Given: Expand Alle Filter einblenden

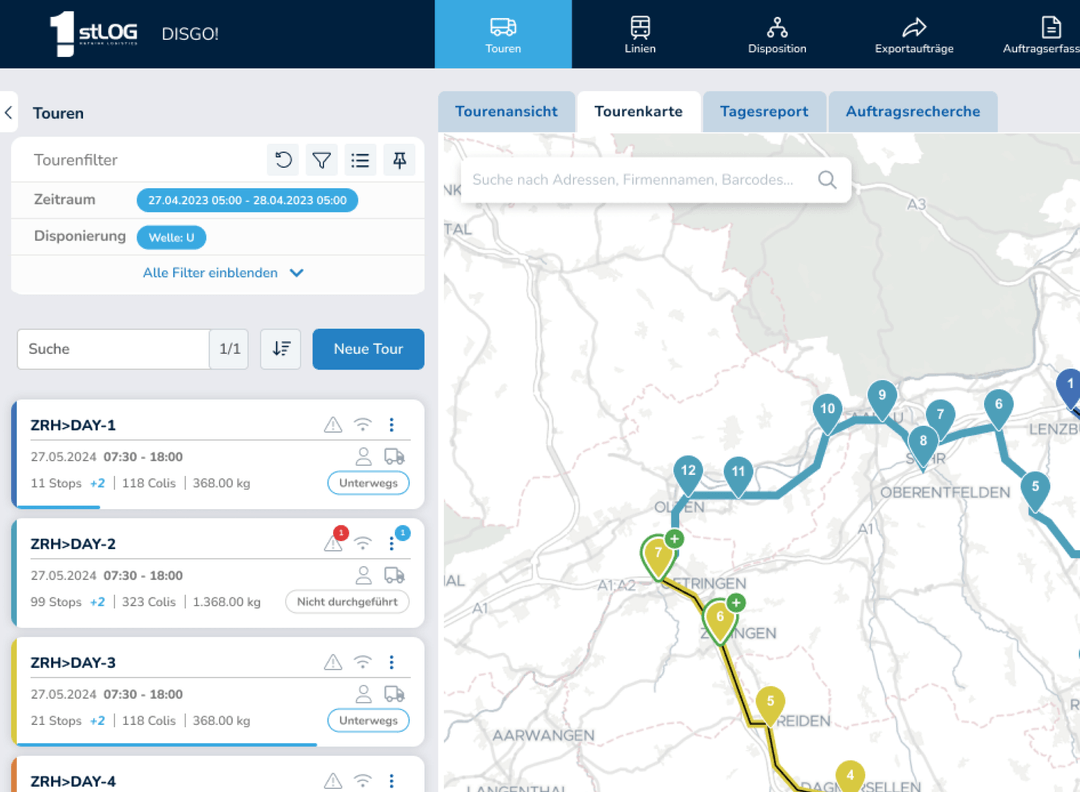Looking at the screenshot, I should [x=222, y=273].
